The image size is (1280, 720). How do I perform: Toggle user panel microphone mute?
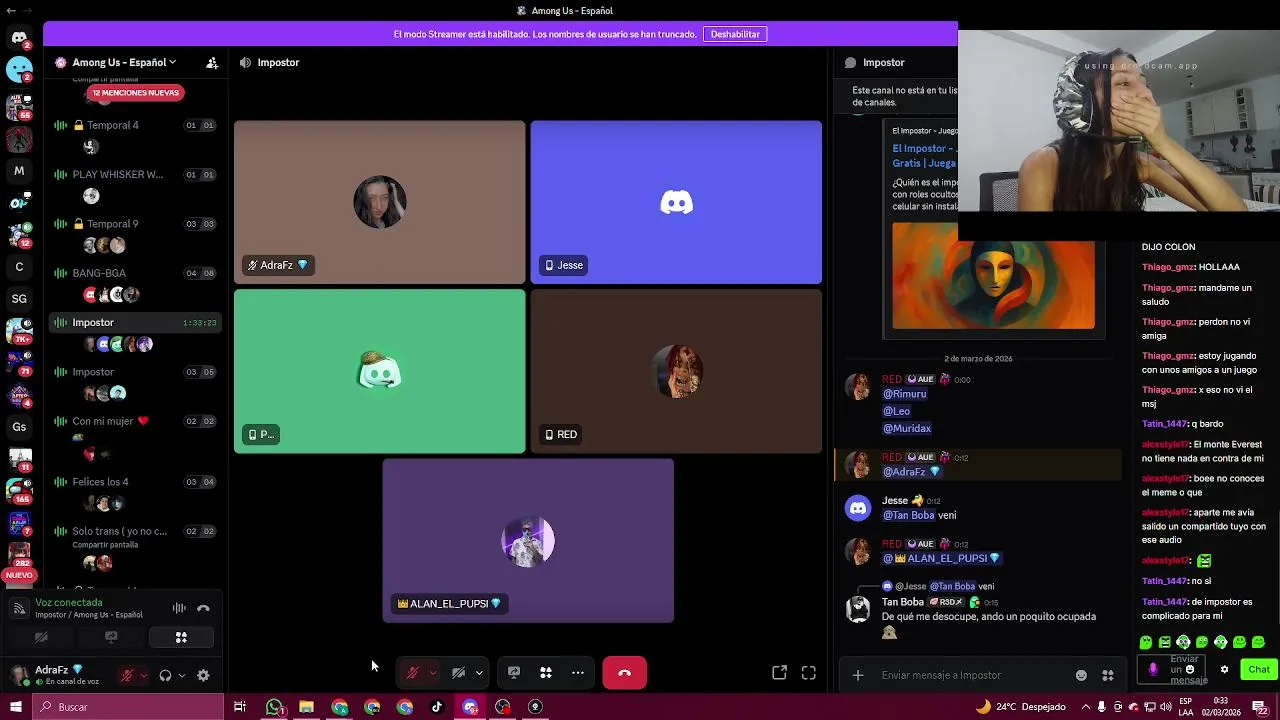(127, 675)
